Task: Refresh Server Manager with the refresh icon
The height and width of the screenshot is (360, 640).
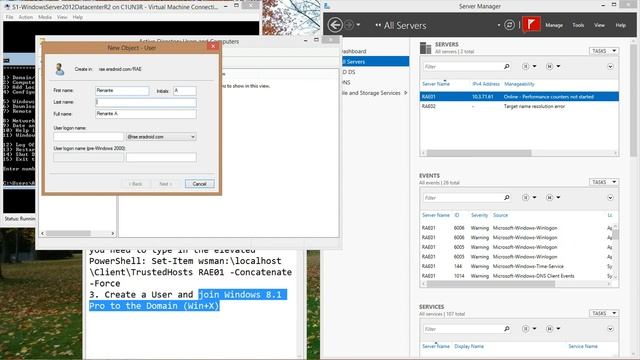Action: click(x=509, y=25)
